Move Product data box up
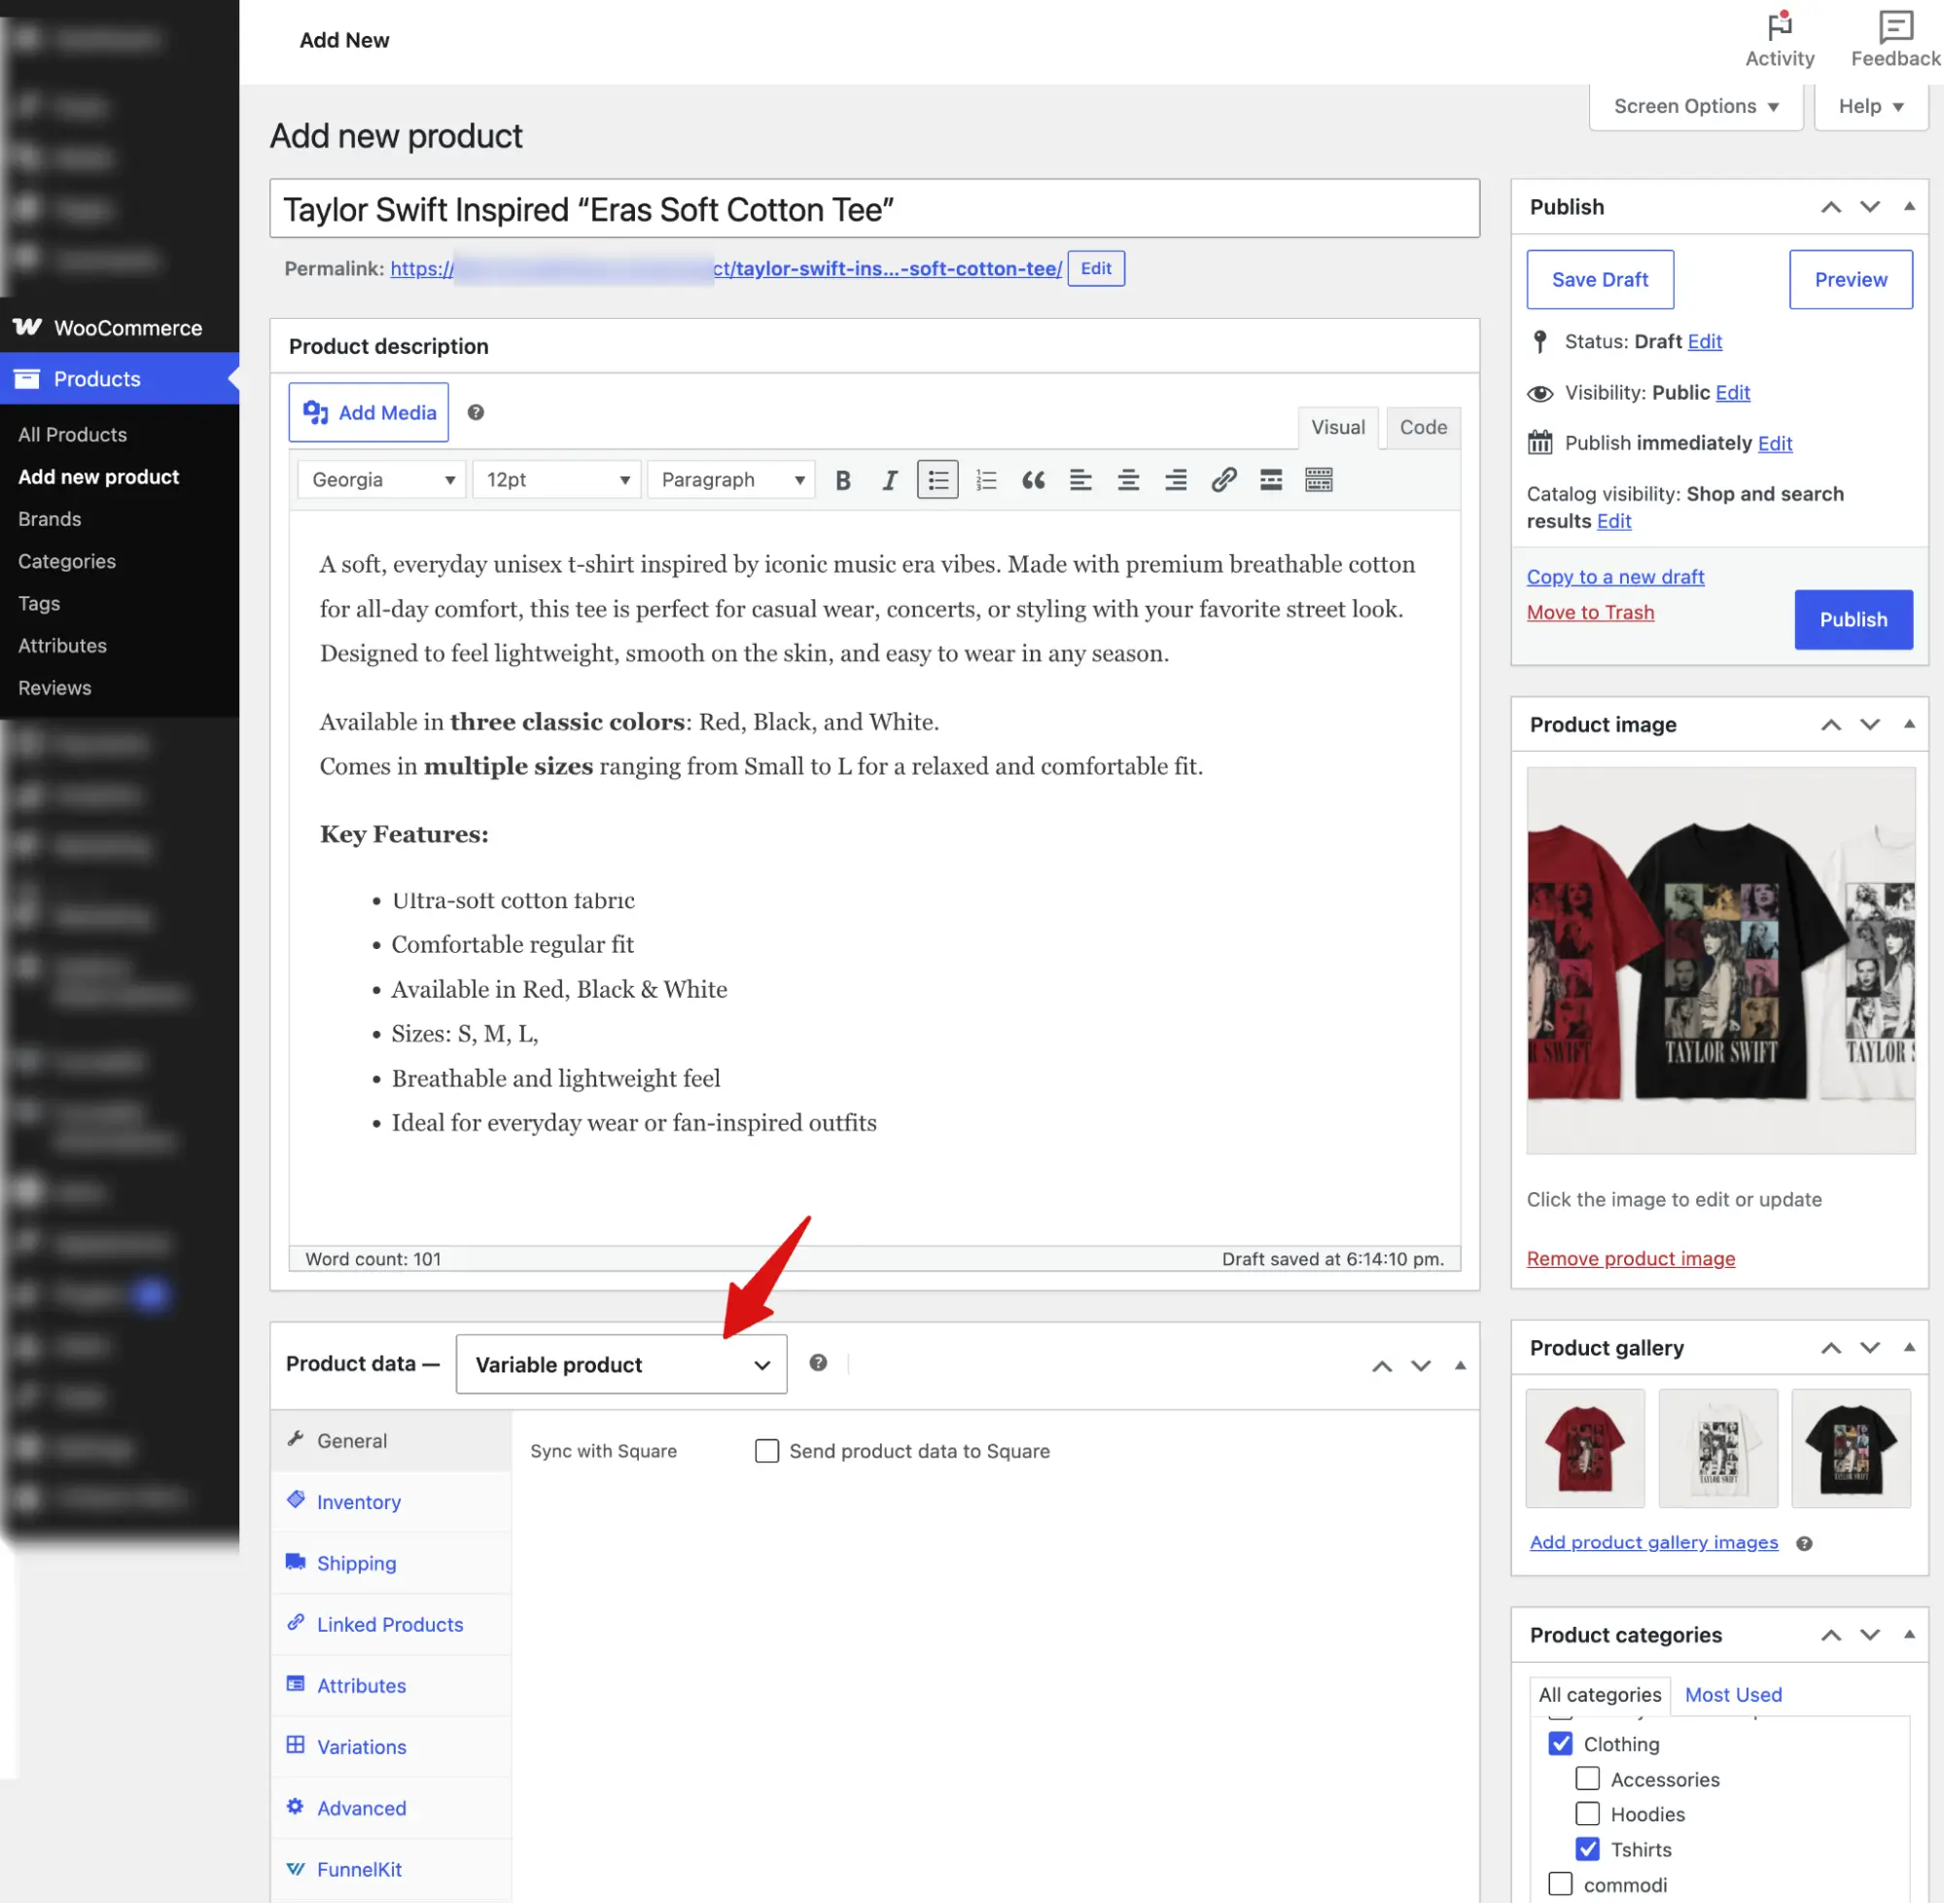The height and width of the screenshot is (1904, 1944). (1382, 1366)
